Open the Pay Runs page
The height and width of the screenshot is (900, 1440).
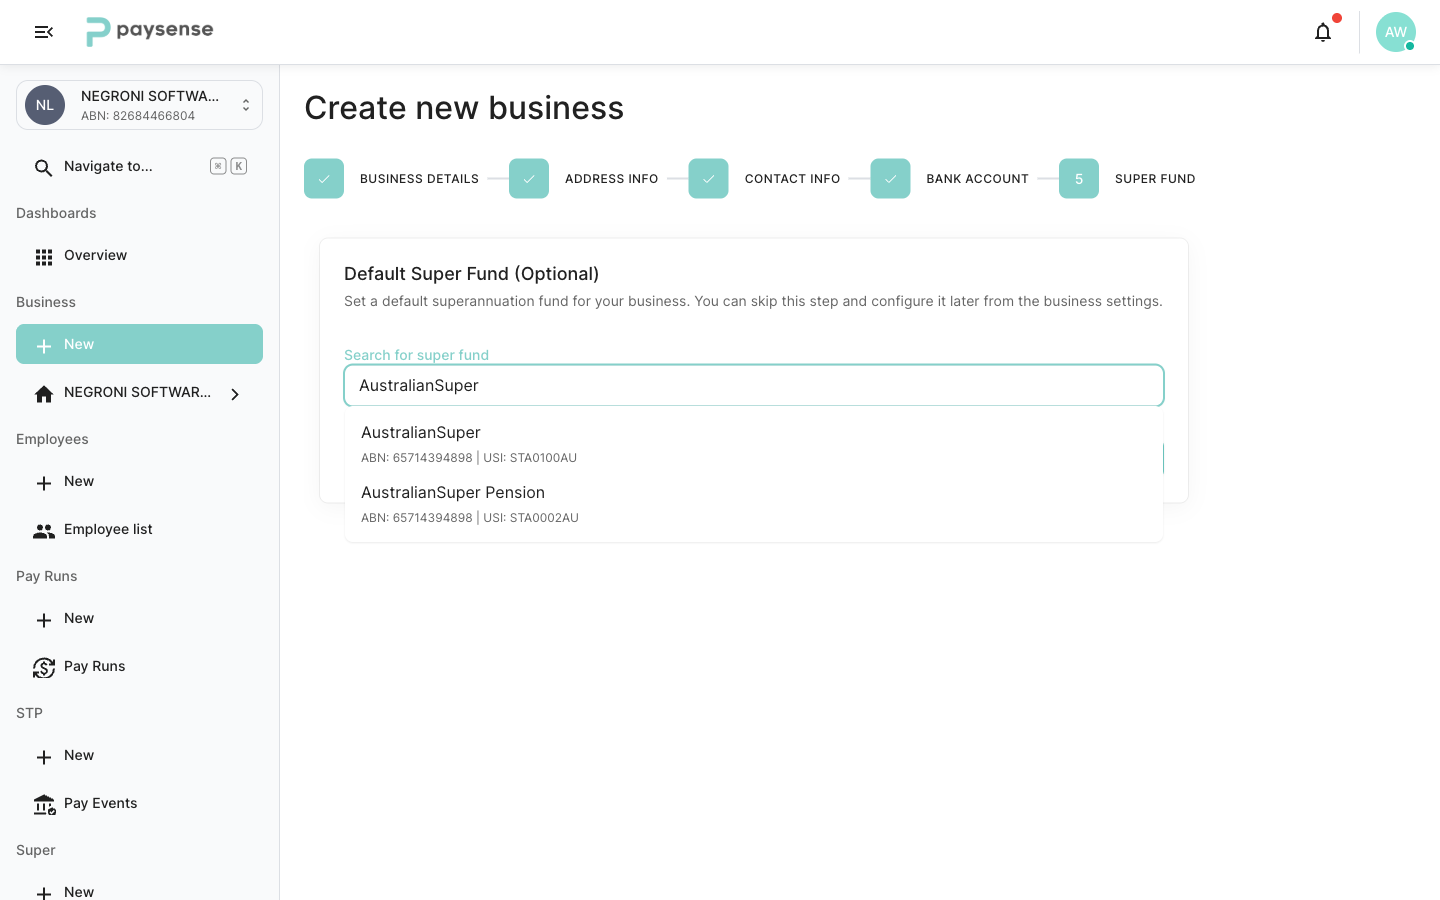point(139,667)
